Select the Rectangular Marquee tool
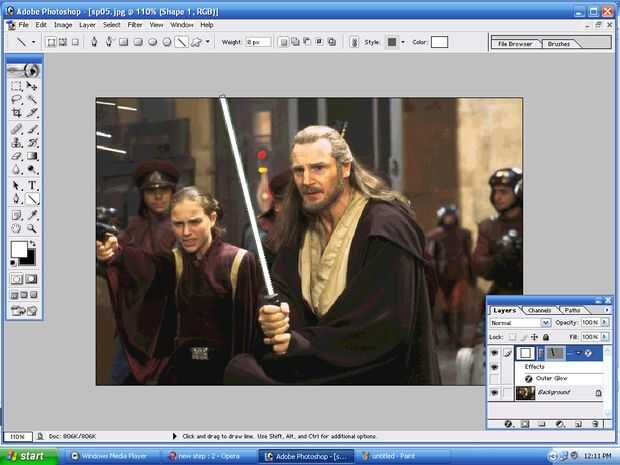620x465 pixels. point(16,86)
